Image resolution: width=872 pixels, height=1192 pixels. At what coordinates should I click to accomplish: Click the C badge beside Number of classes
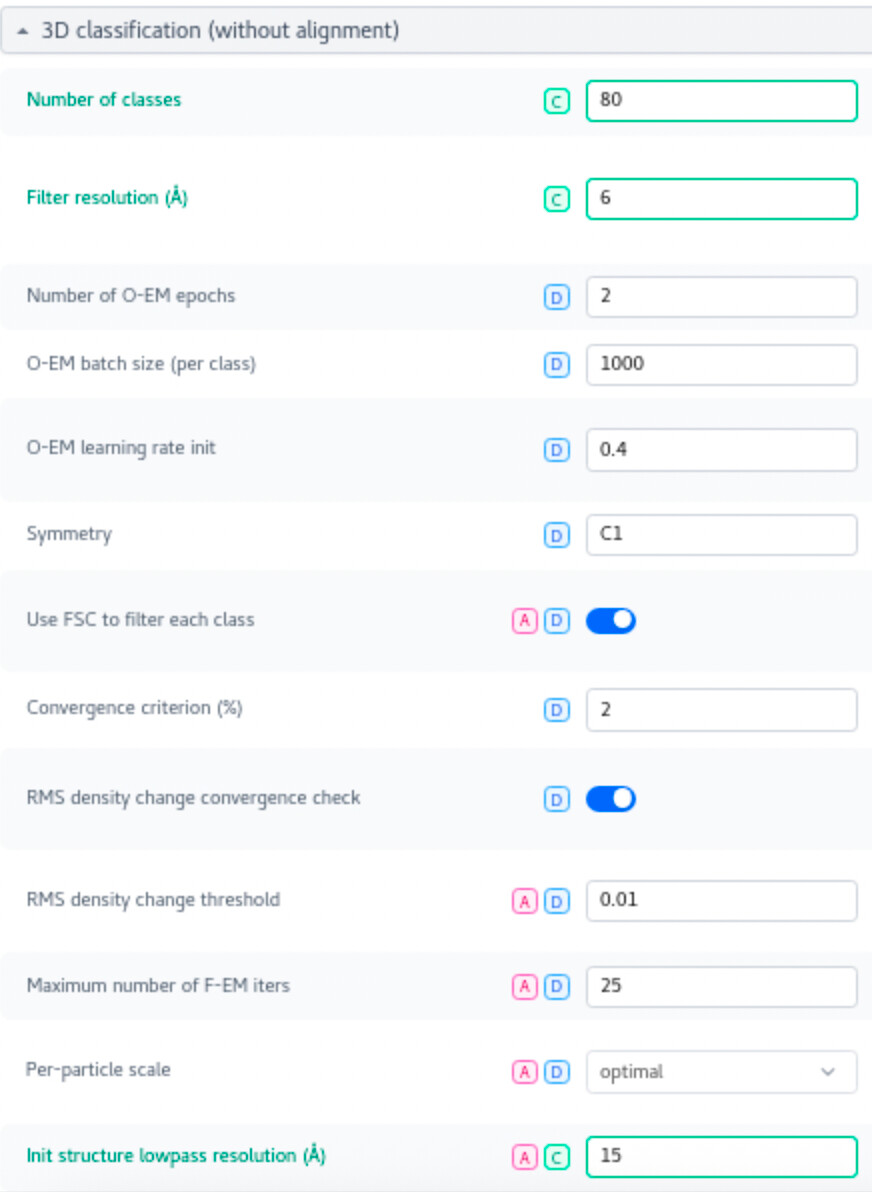[557, 101]
